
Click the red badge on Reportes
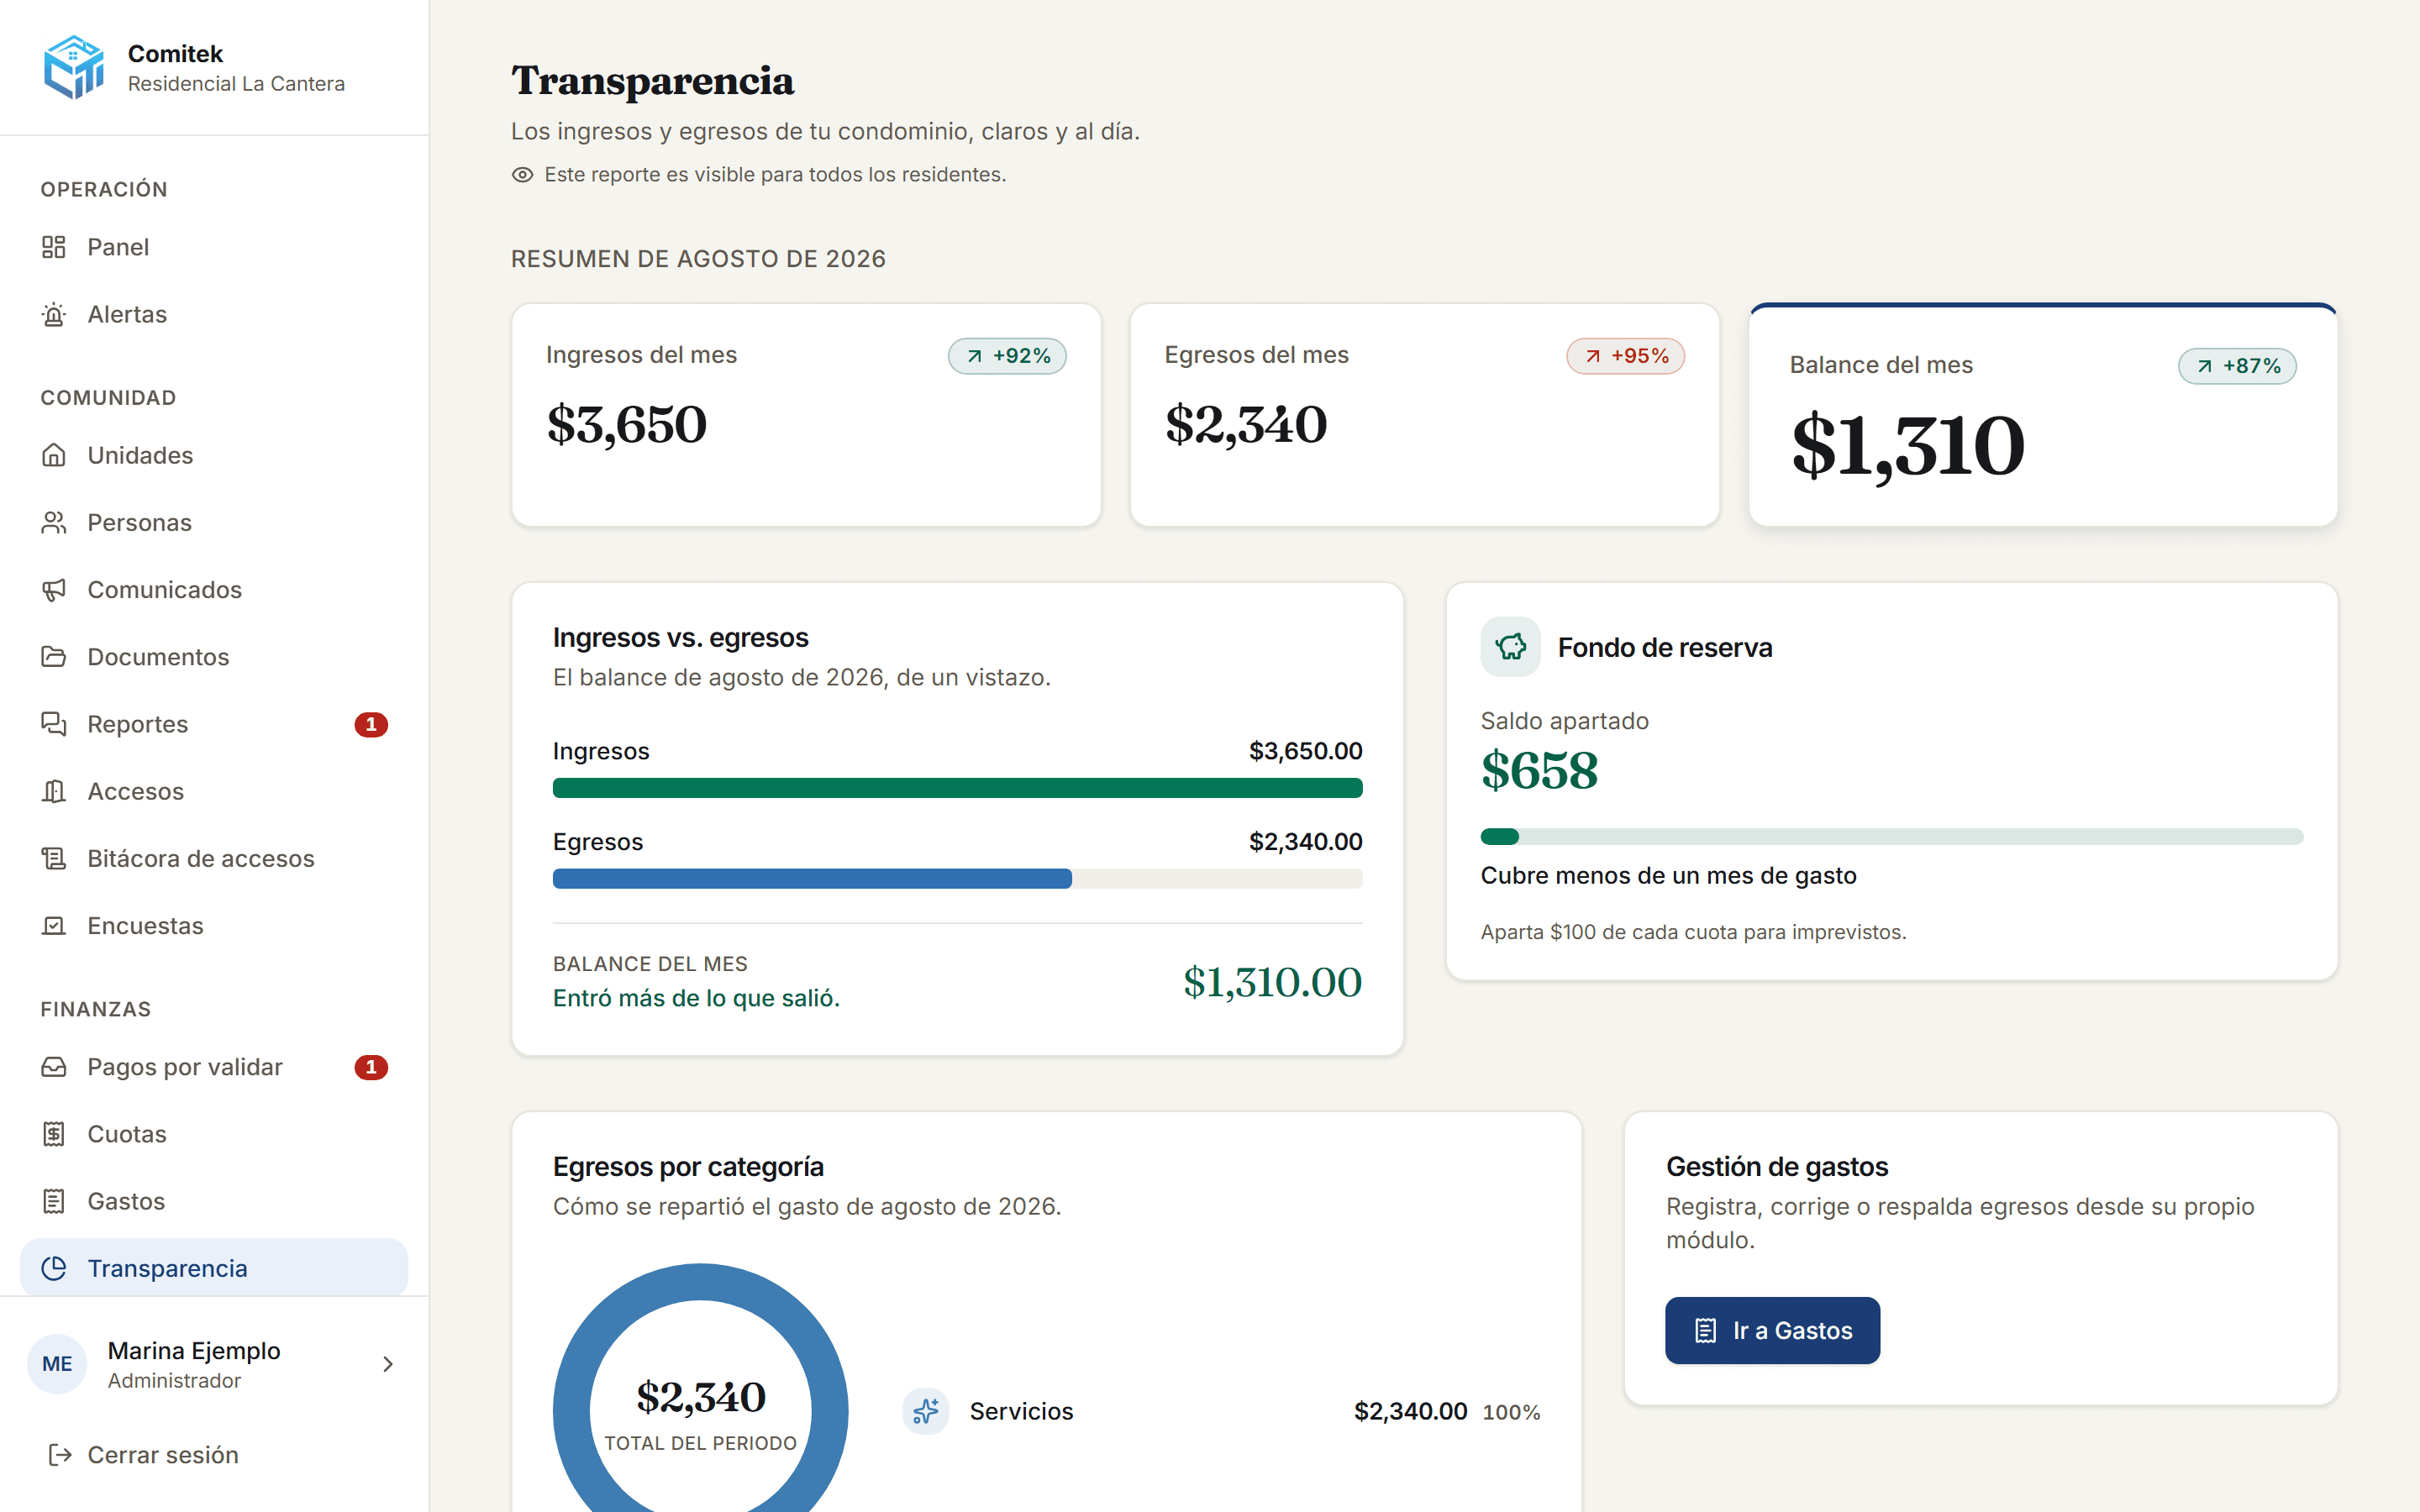click(x=371, y=724)
